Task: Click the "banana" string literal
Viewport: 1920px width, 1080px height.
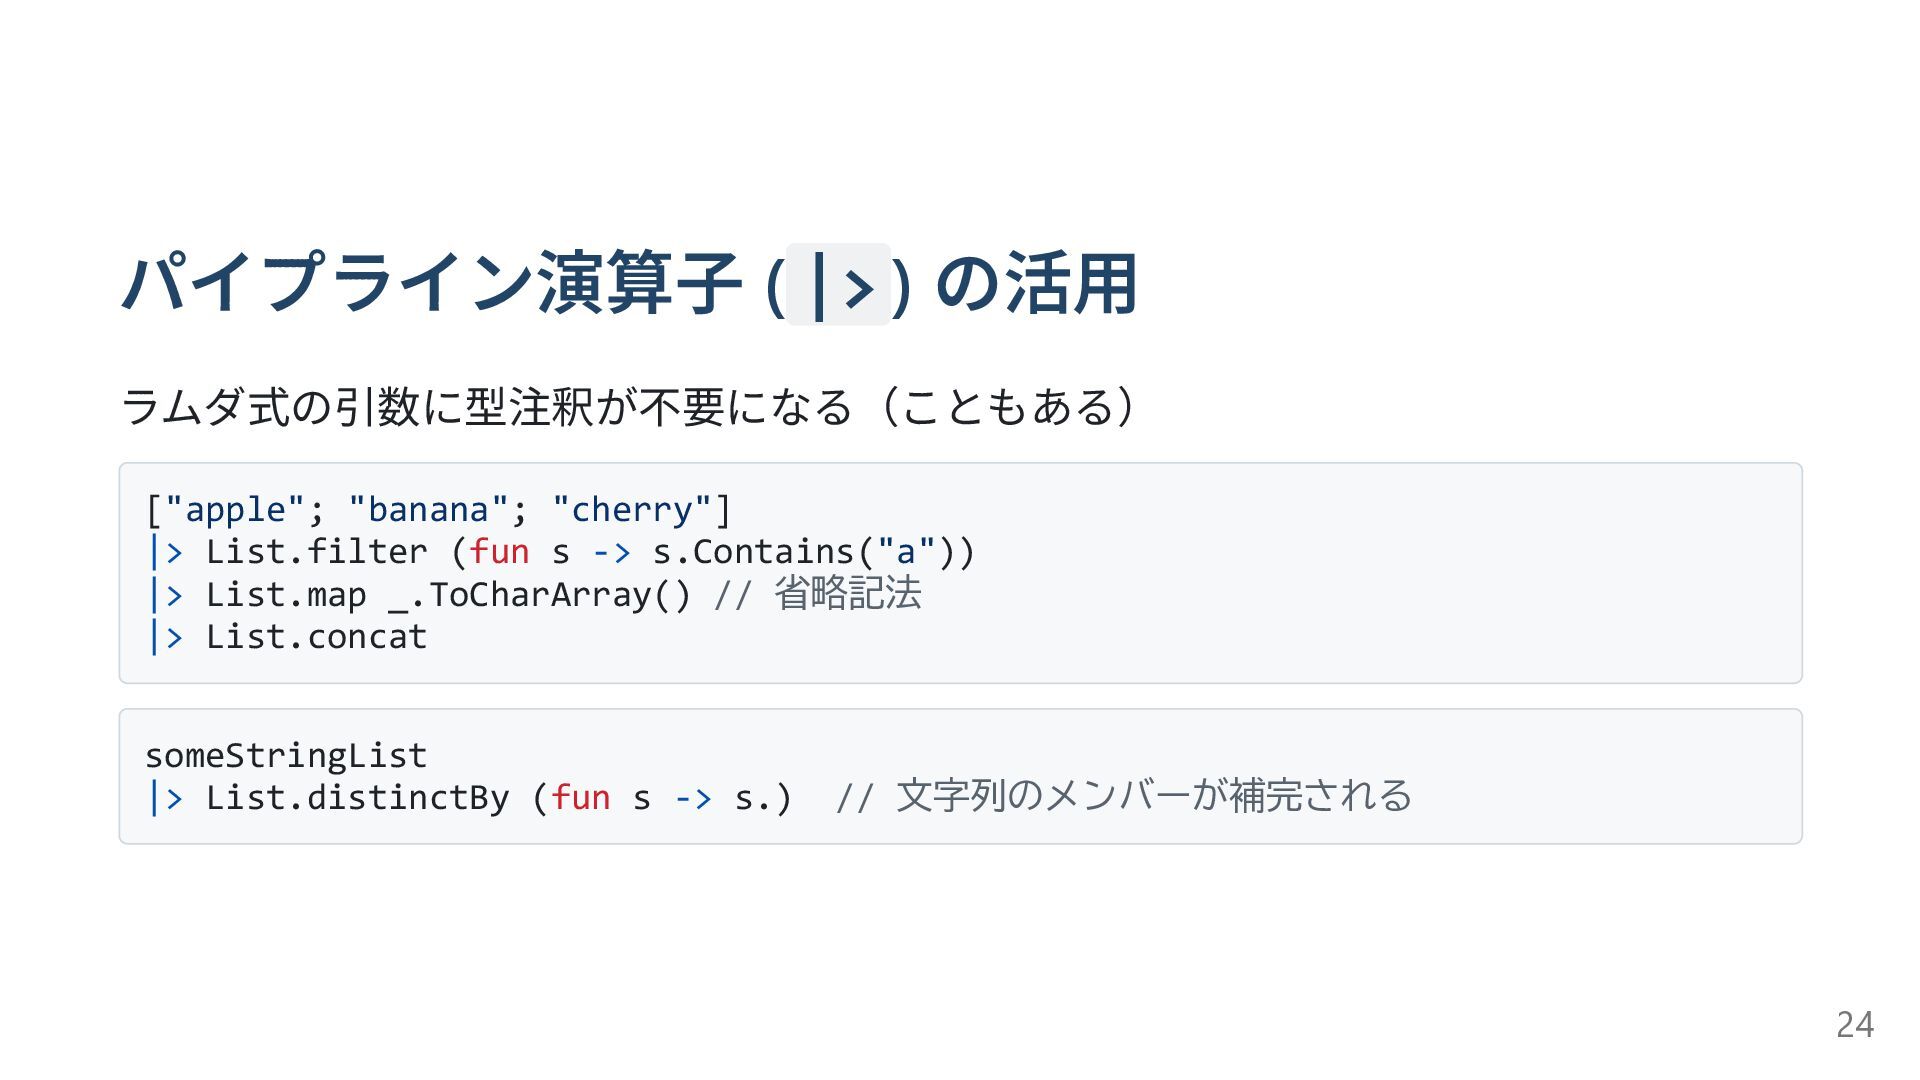Action: [x=428, y=510]
